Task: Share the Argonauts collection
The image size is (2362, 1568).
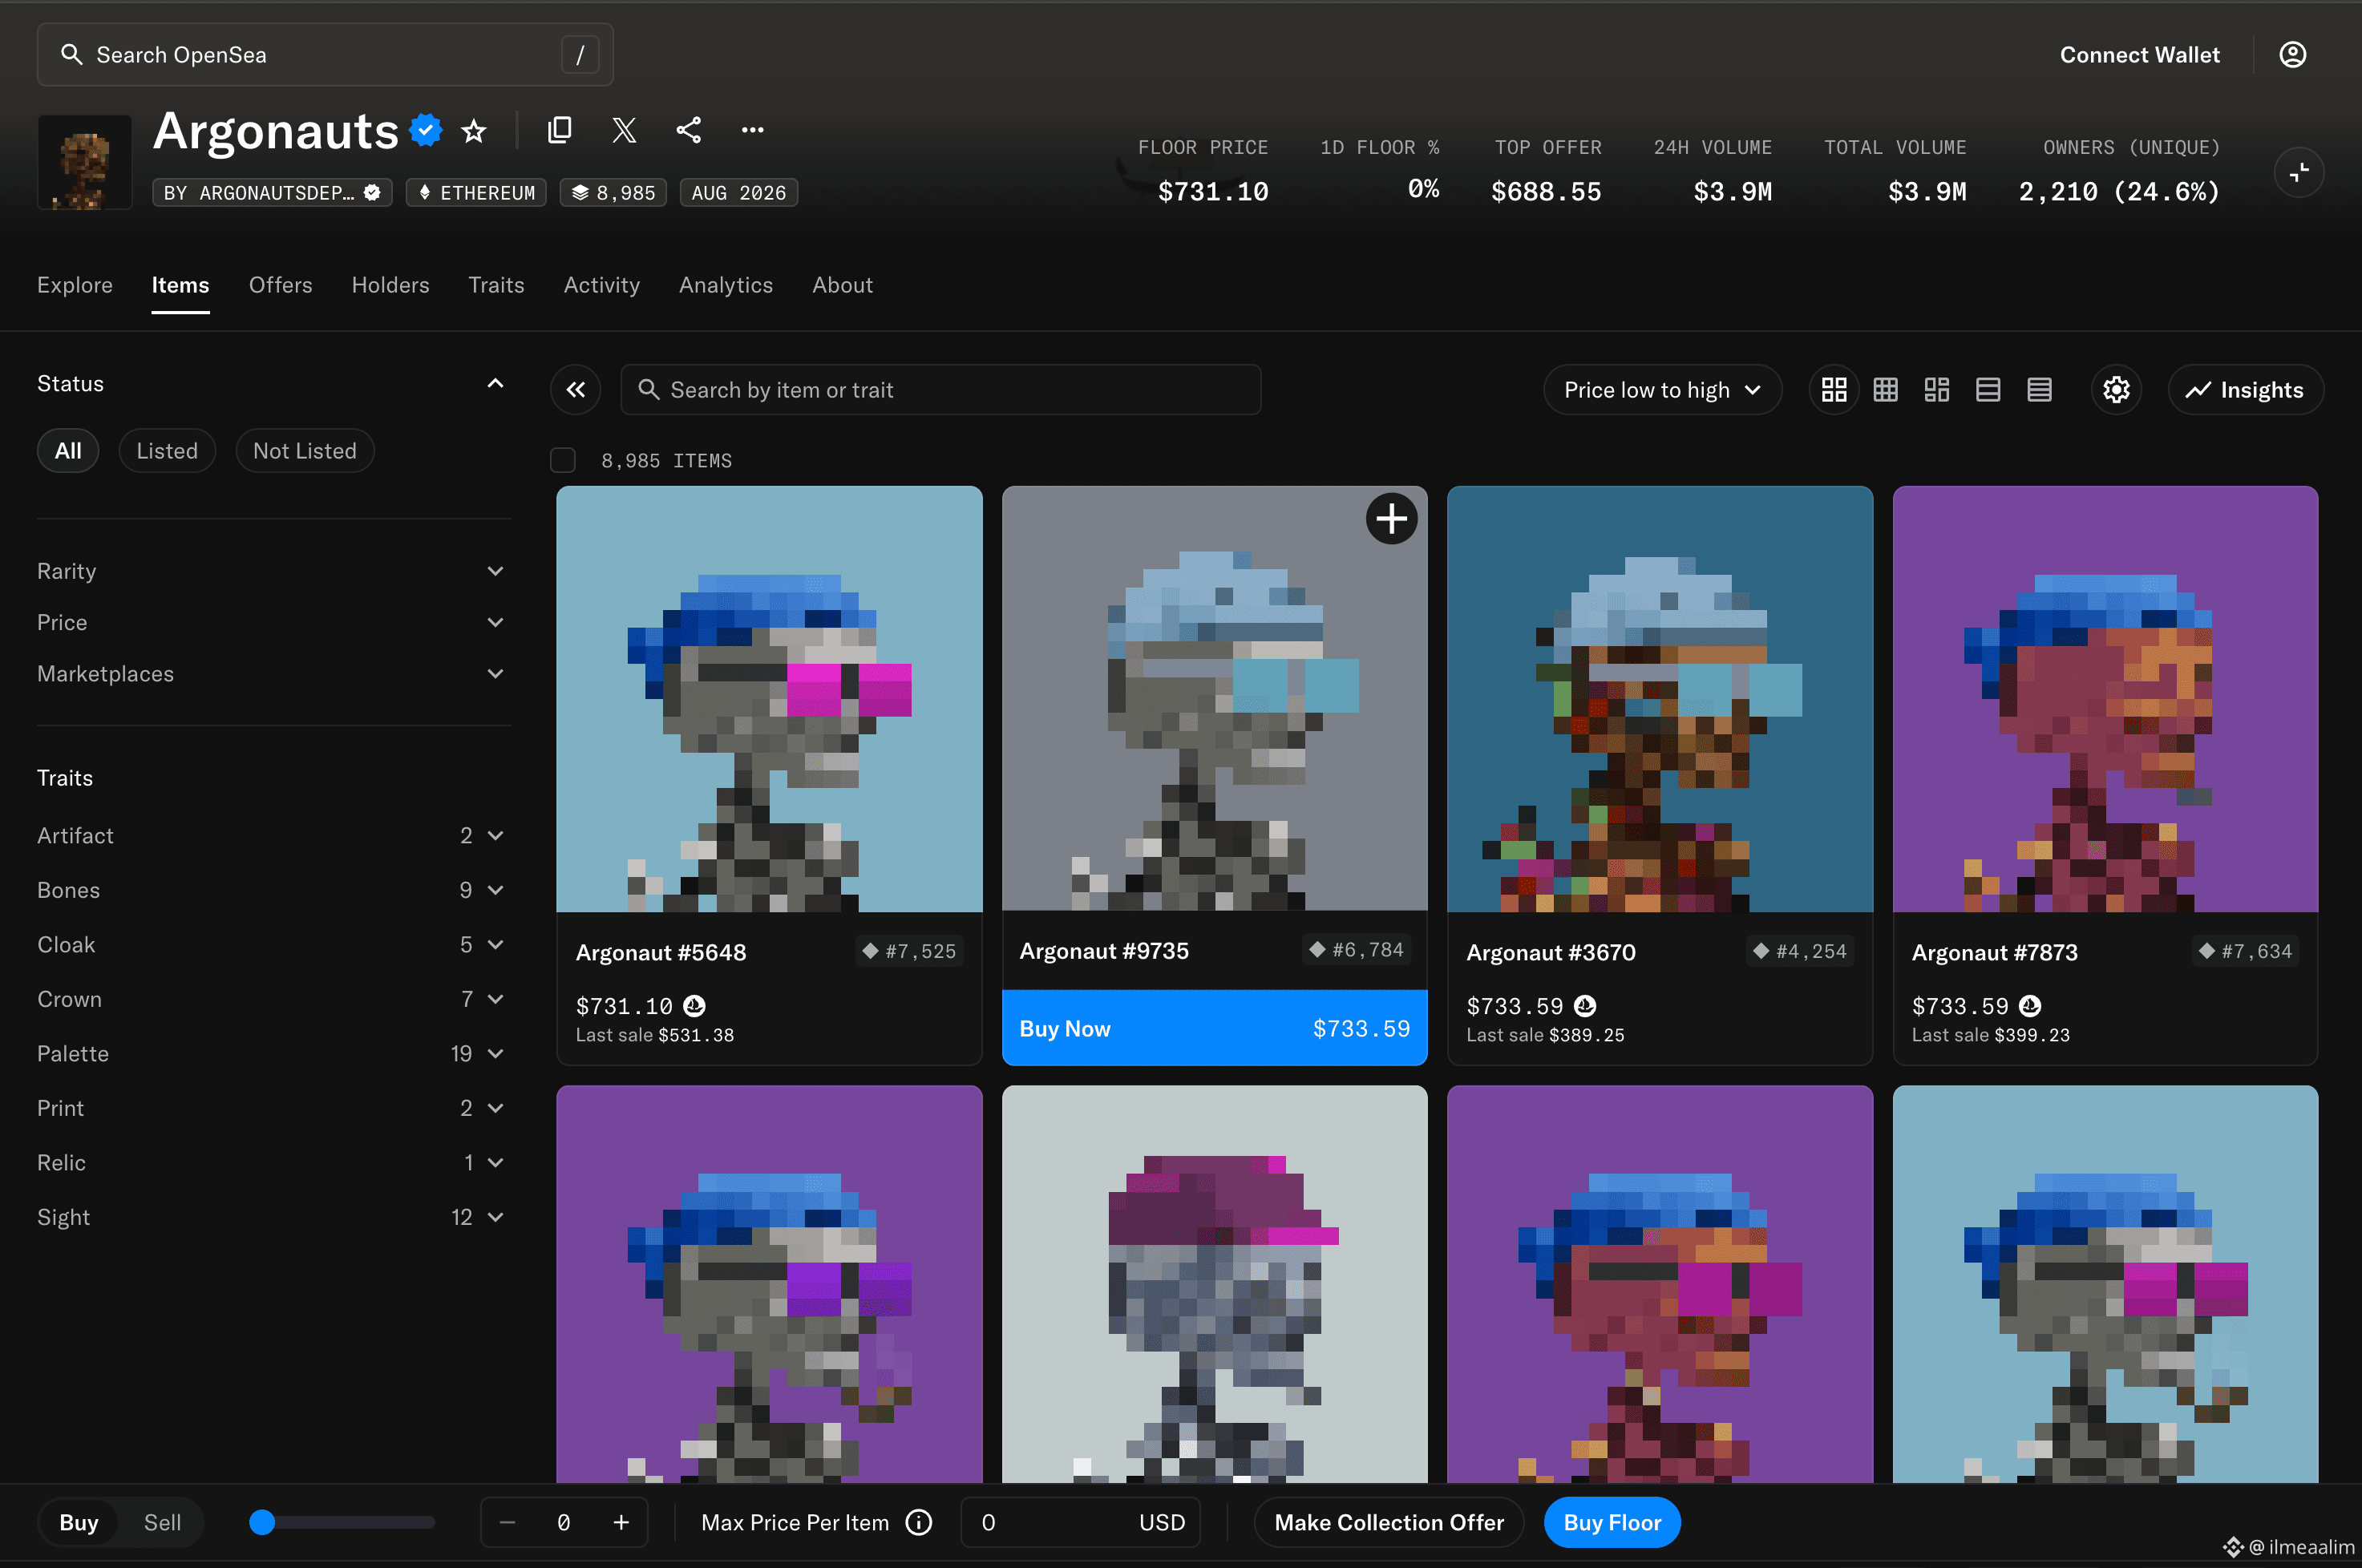Action: [x=688, y=130]
